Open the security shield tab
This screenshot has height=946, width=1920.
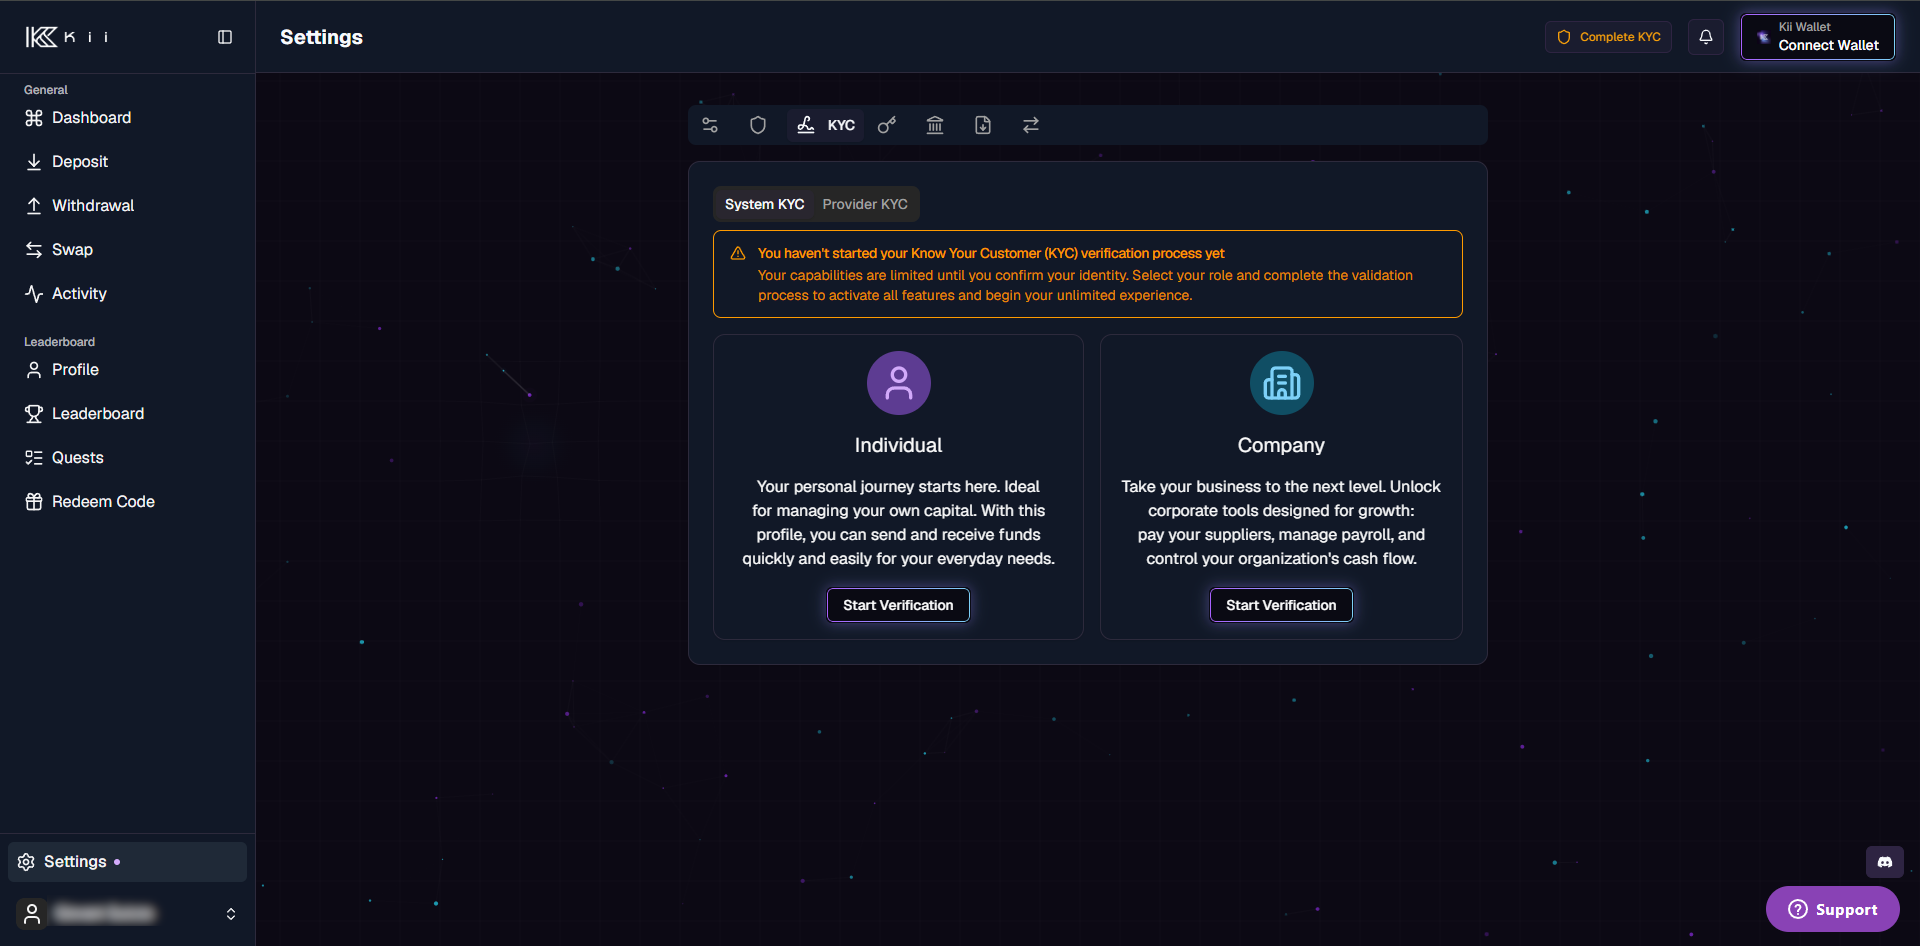click(758, 125)
